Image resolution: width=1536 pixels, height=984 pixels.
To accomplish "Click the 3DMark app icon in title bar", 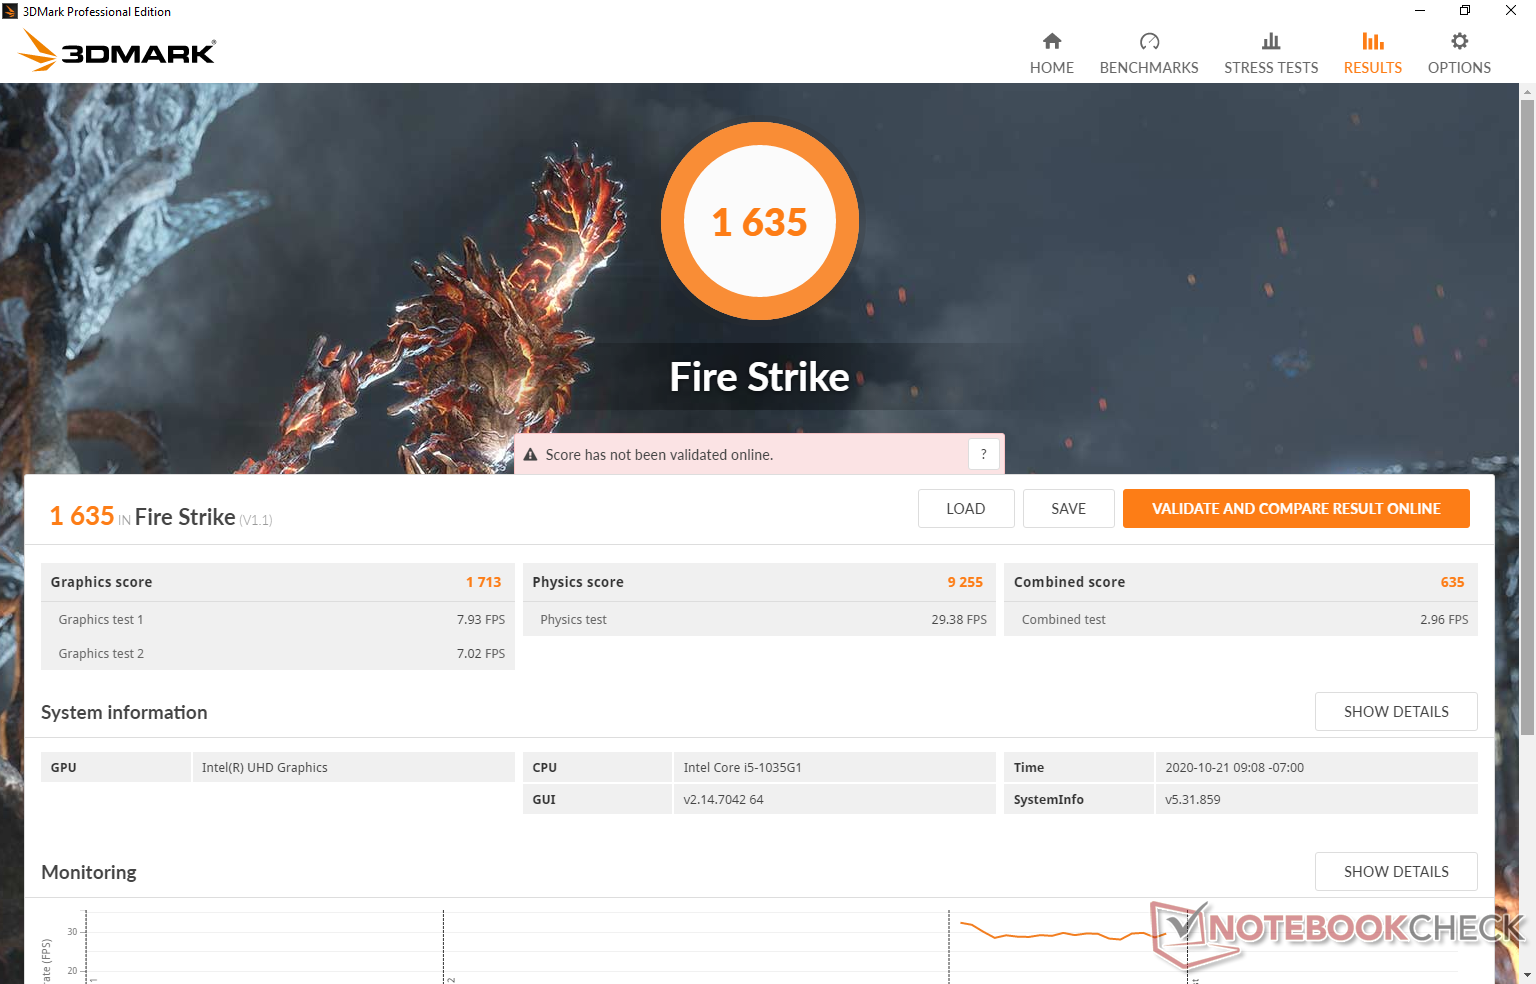I will coord(10,11).
